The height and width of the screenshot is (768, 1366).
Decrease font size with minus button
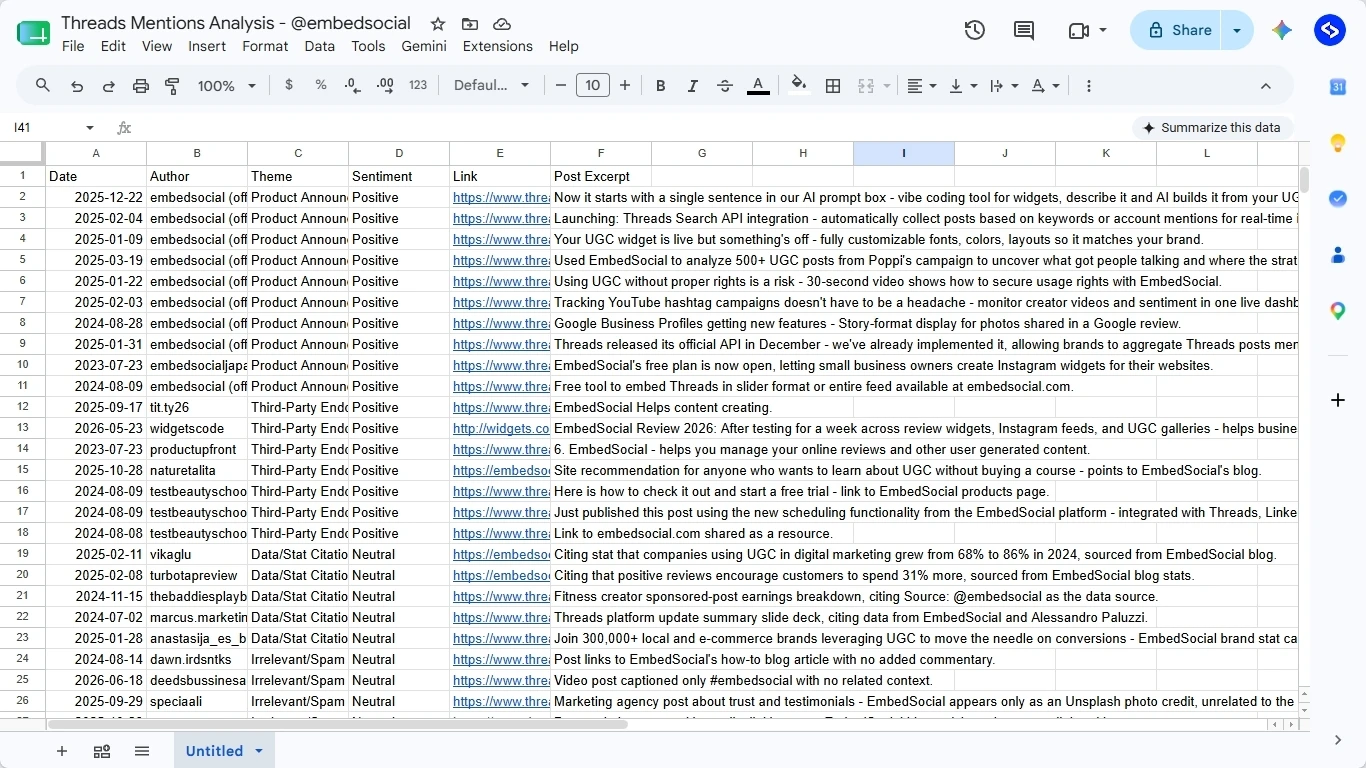(560, 86)
